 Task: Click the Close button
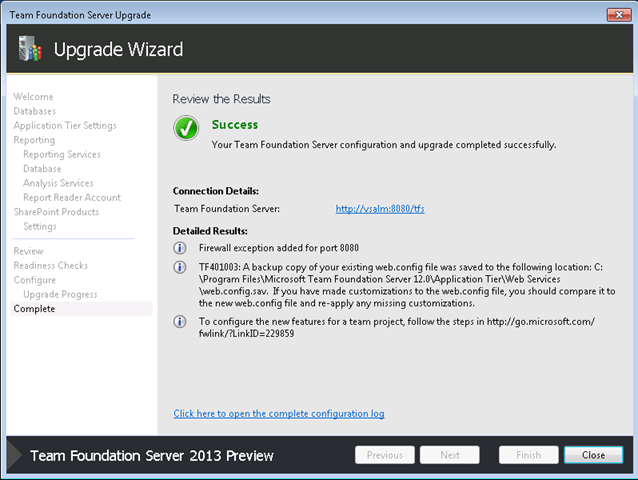click(x=594, y=455)
